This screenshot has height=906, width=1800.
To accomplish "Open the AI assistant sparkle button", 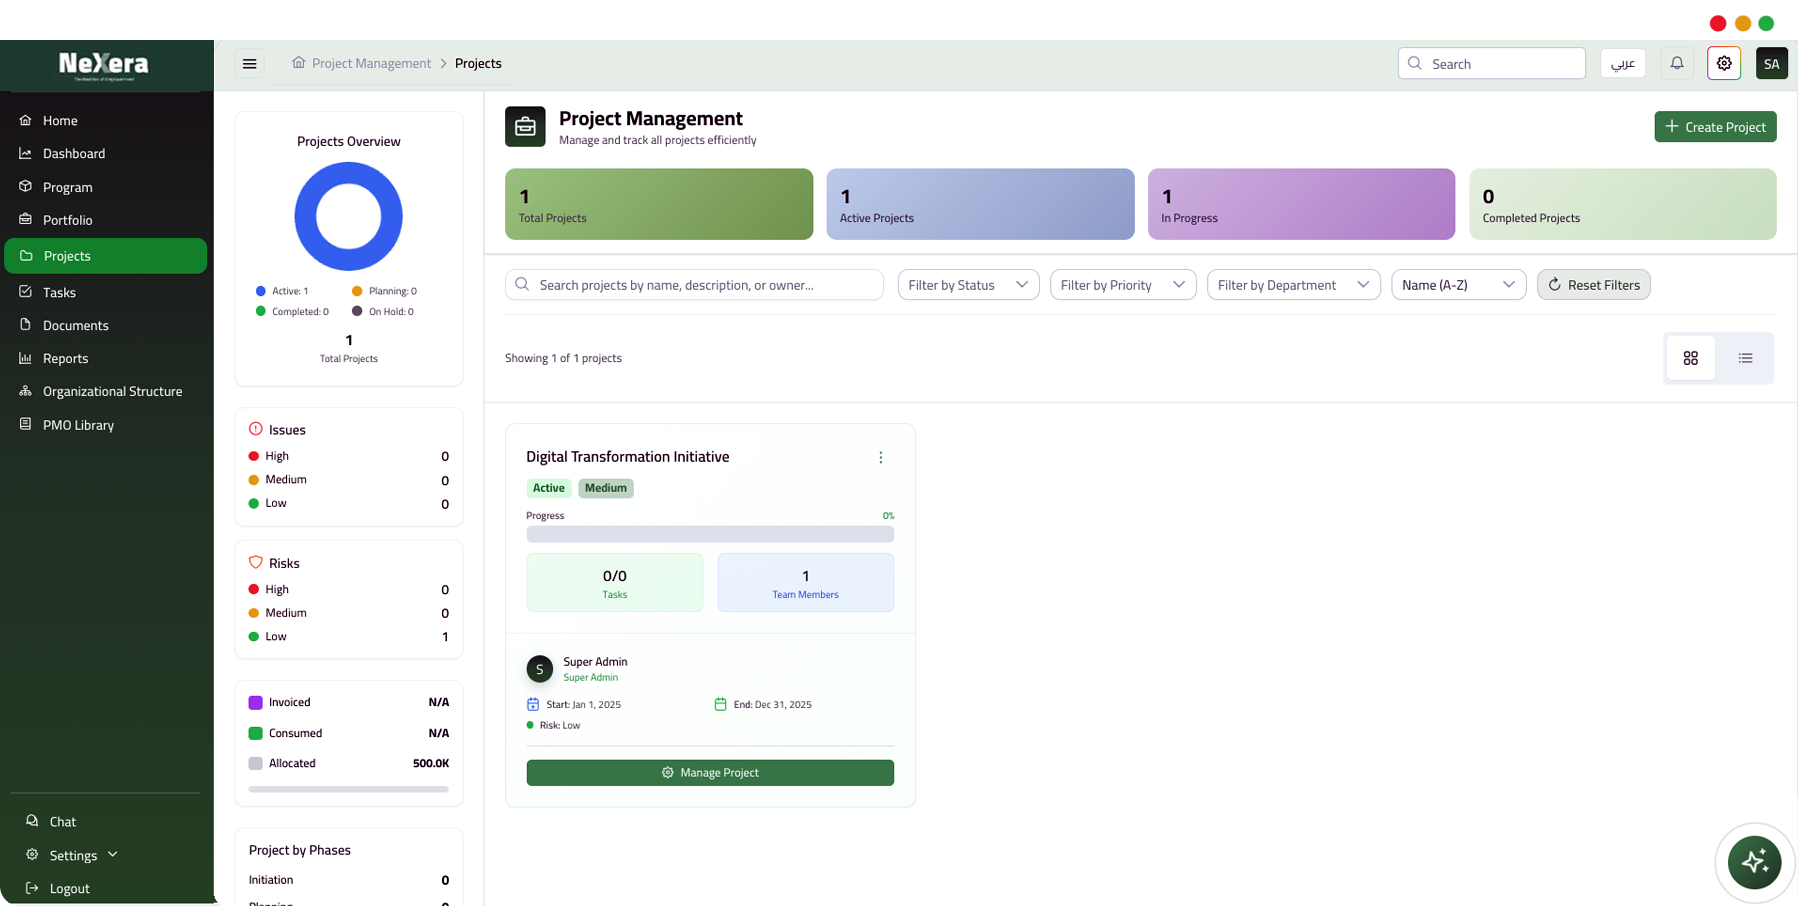I will [x=1754, y=862].
